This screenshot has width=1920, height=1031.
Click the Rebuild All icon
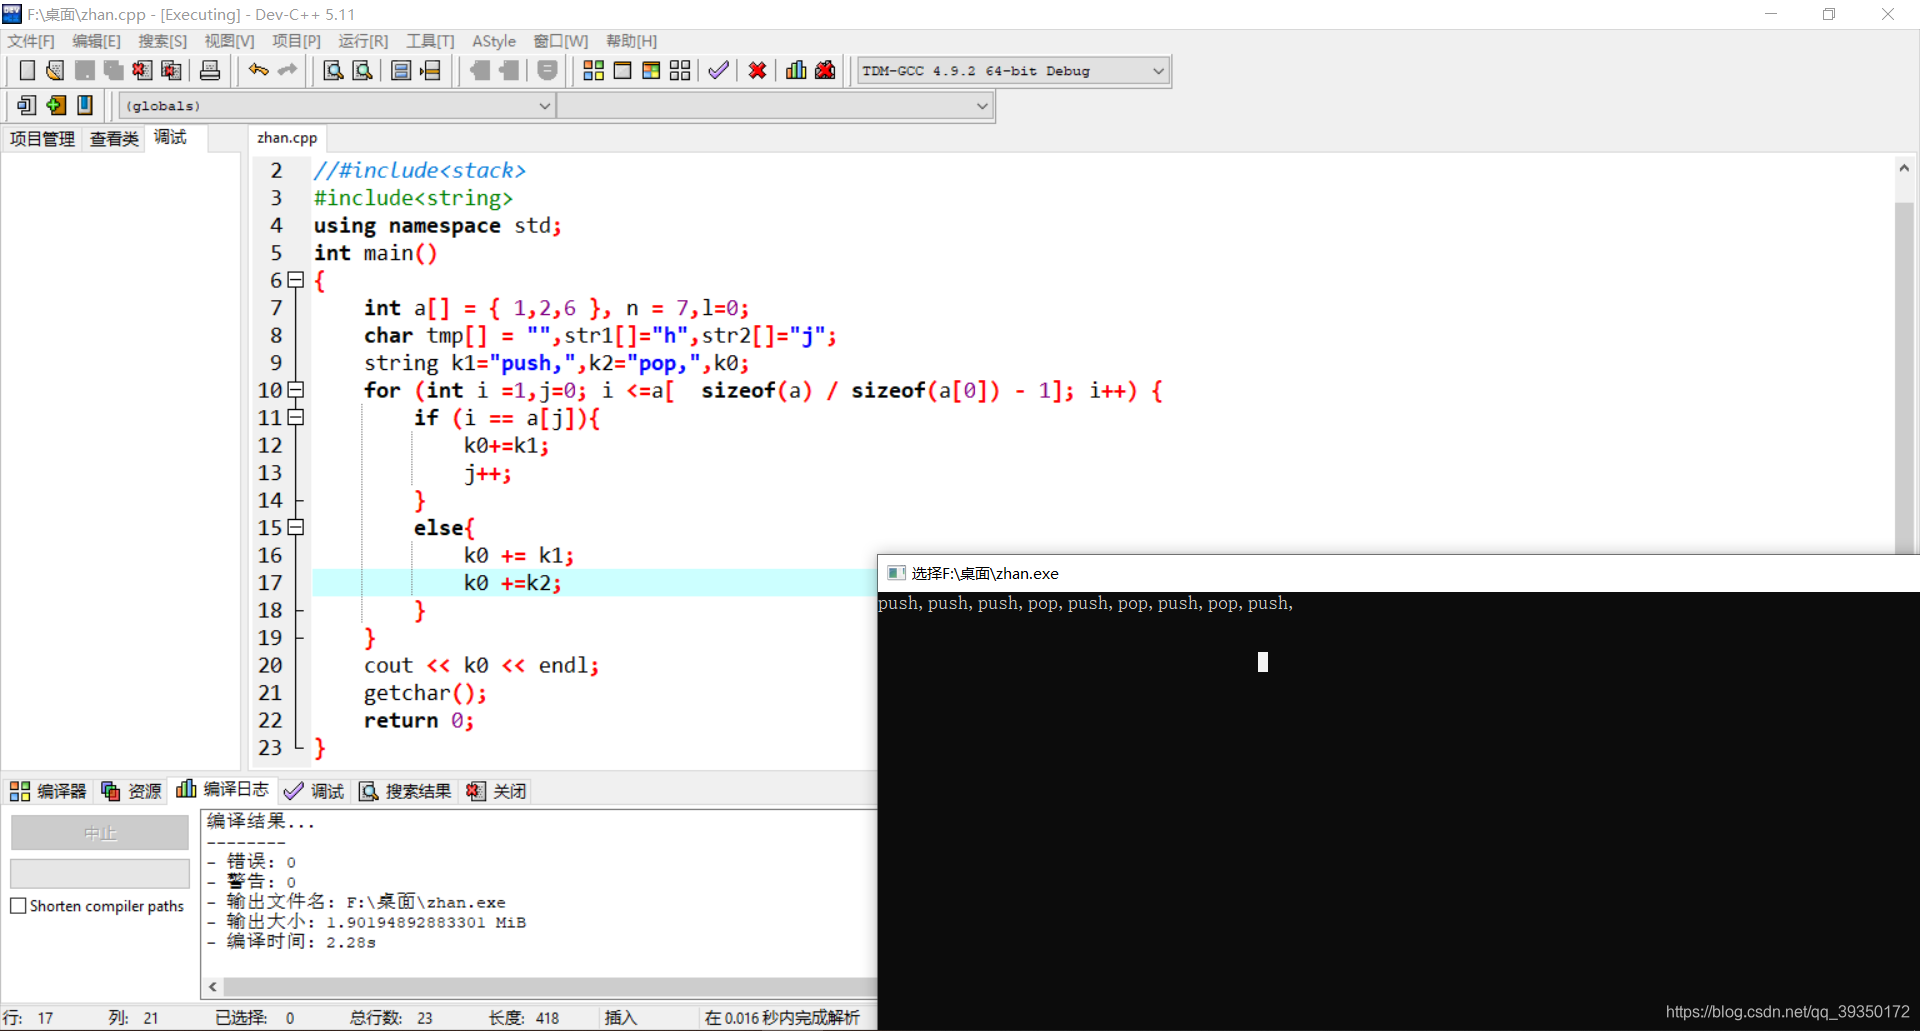click(x=681, y=70)
